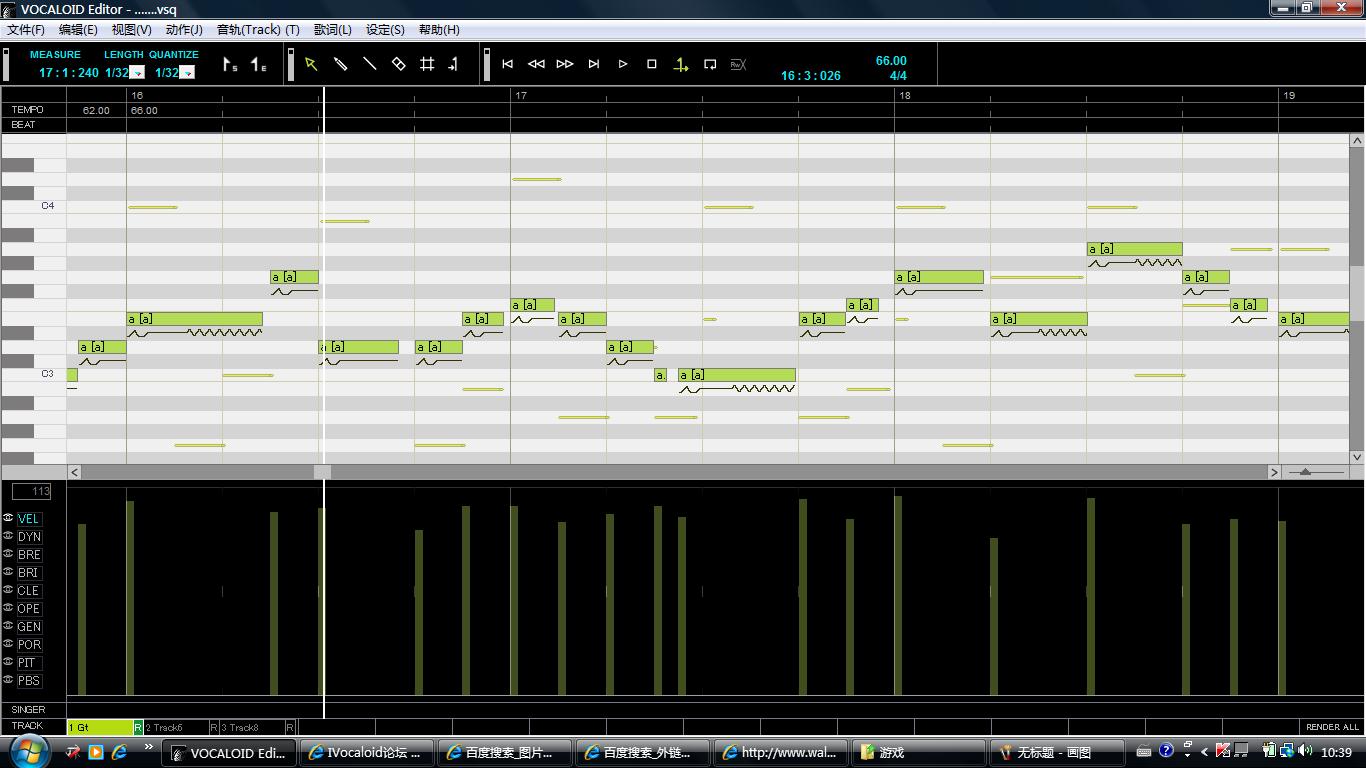The width and height of the screenshot is (1366, 768).
Task: Open the QUANTIZE dropdown arrow
Action: pos(187,72)
